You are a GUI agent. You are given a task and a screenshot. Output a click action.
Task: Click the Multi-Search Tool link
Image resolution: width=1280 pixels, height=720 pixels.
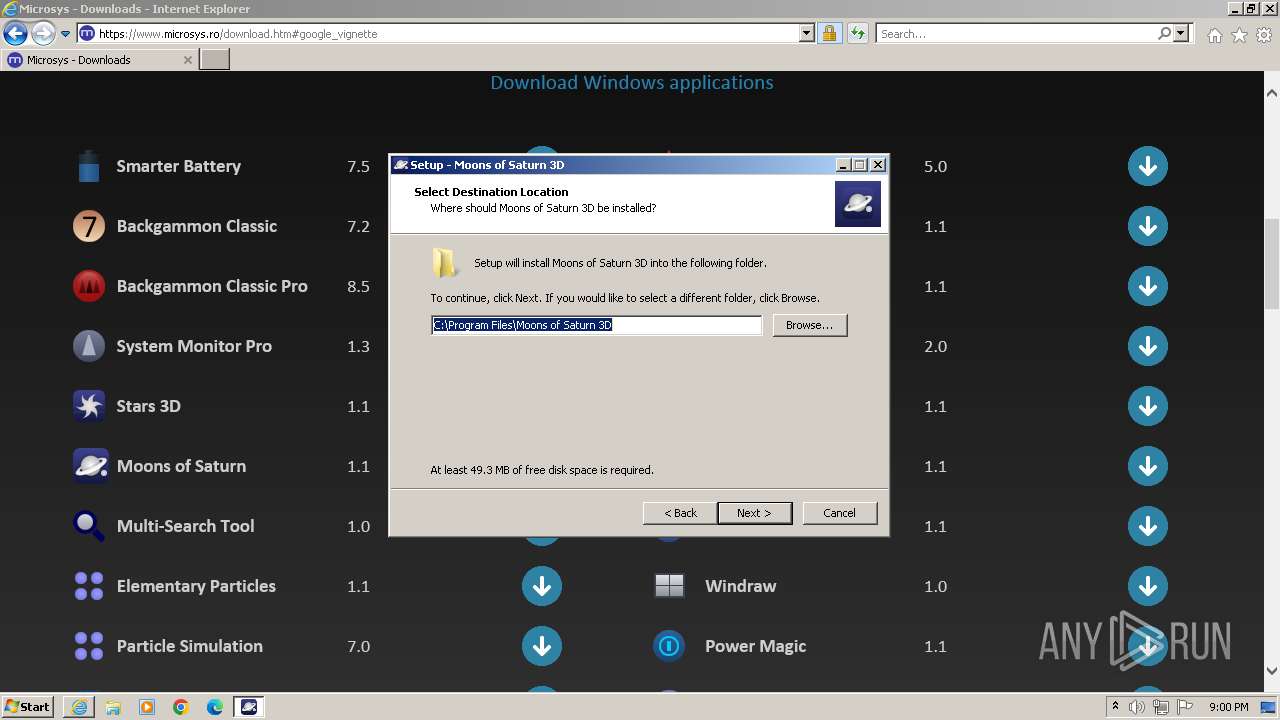pos(185,526)
